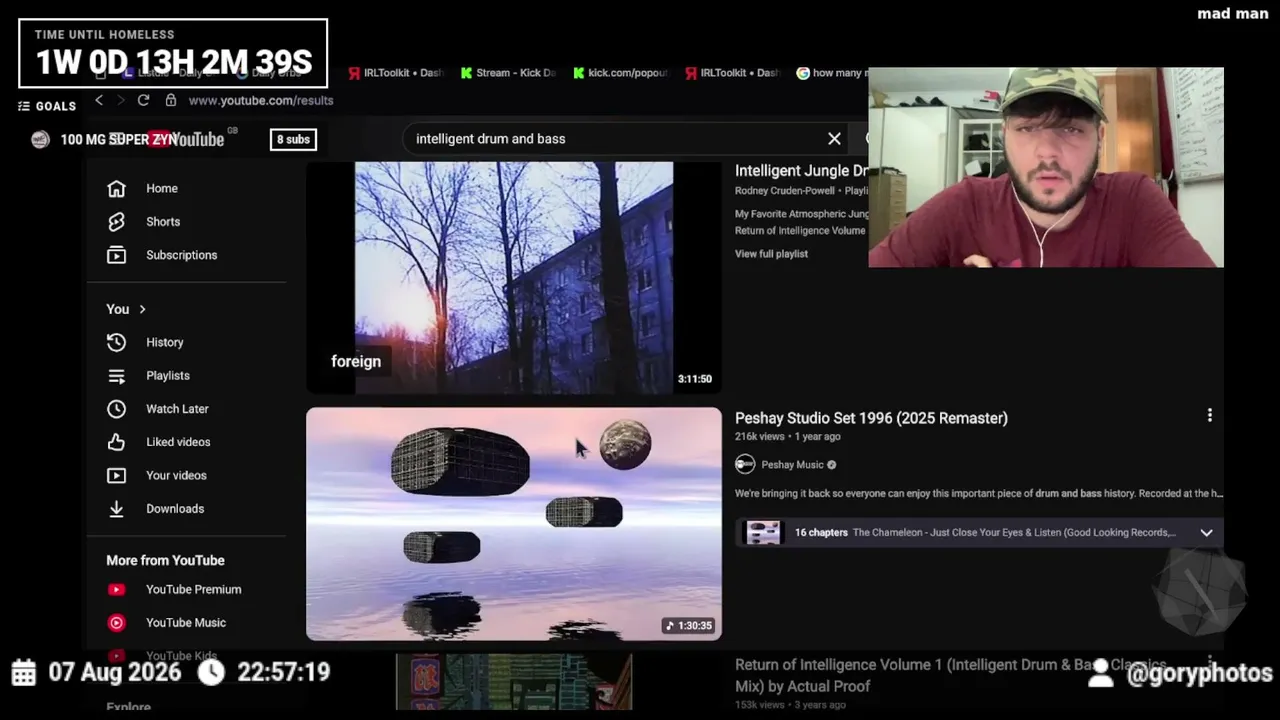The width and height of the screenshot is (1280, 720).
Task: Click the browser back arrow
Action: coord(99,100)
